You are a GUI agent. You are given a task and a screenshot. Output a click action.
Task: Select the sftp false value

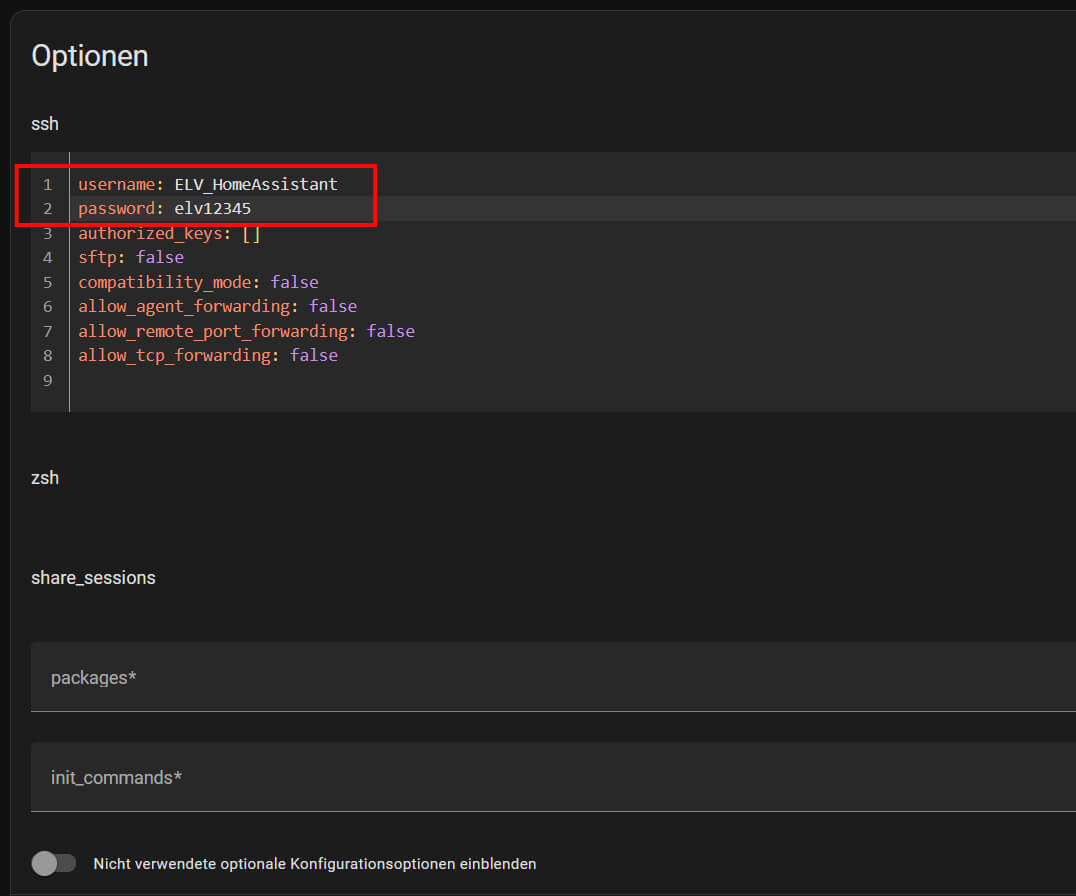pos(160,257)
